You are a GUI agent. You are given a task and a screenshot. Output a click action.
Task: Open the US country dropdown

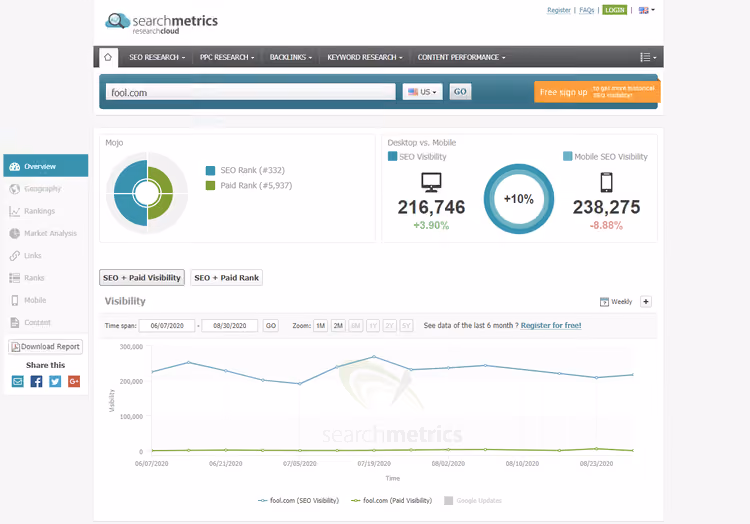coord(422,92)
